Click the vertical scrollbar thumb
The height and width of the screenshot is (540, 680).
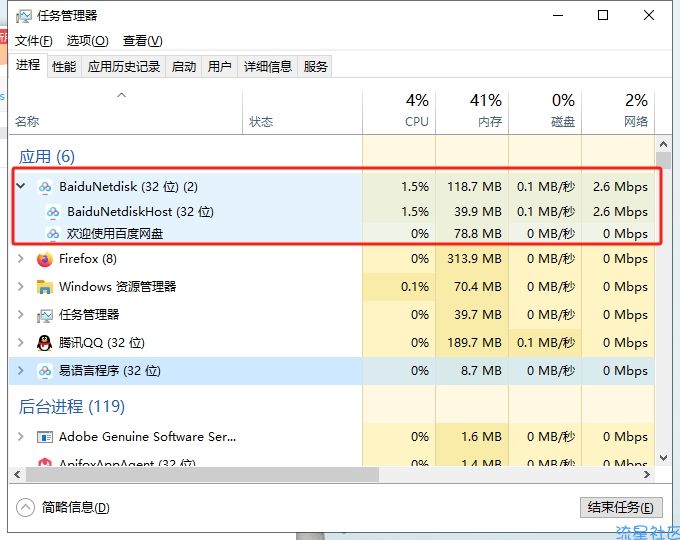tap(663, 160)
